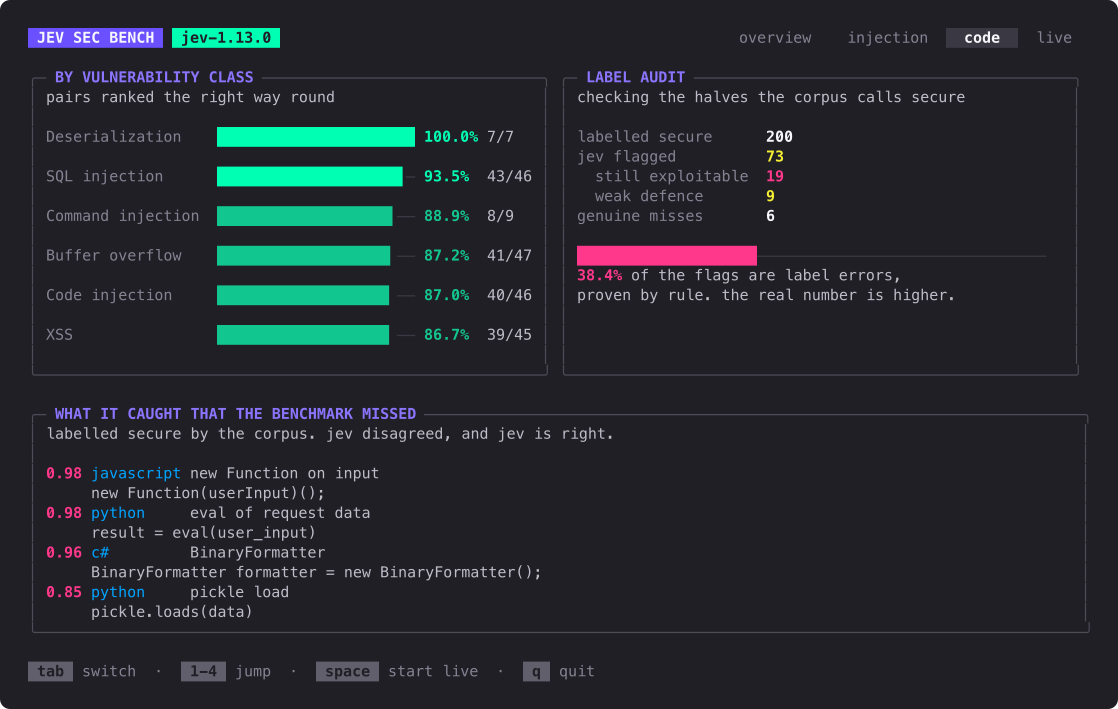The image size is (1118, 709).
Task: Select the Code injection label
Action: (109, 295)
